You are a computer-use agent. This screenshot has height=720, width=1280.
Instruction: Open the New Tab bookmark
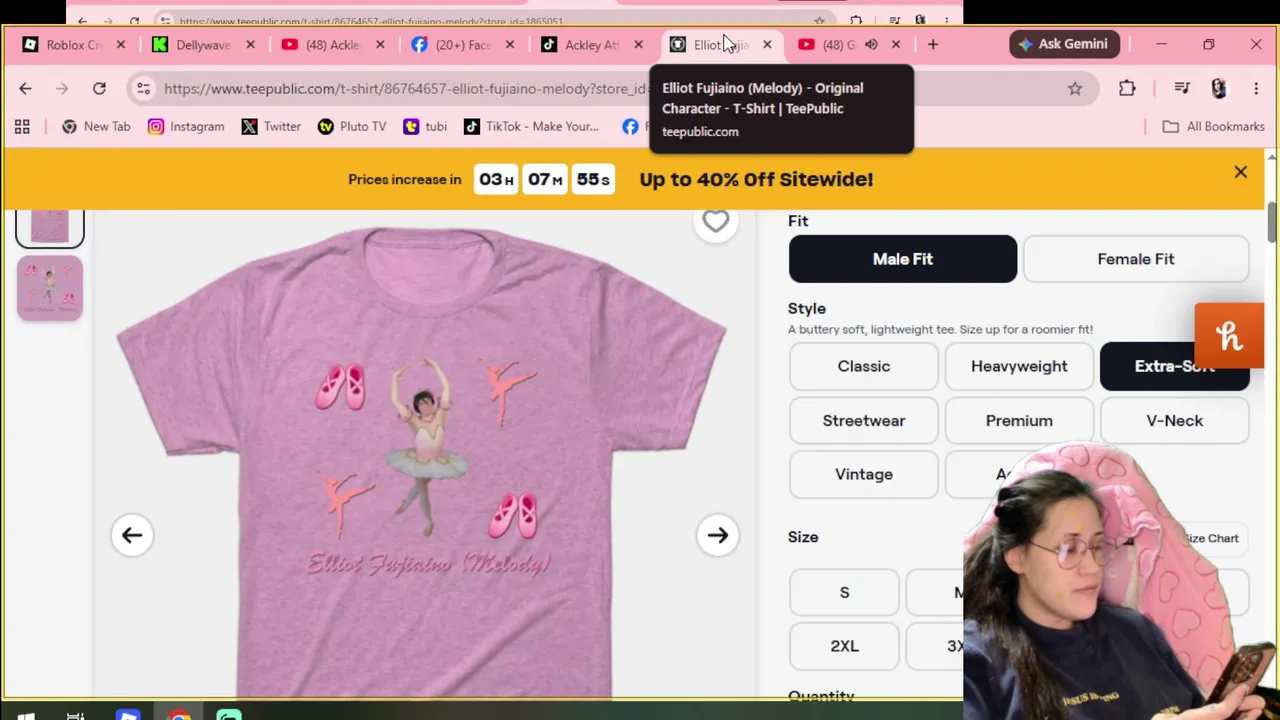pos(96,126)
